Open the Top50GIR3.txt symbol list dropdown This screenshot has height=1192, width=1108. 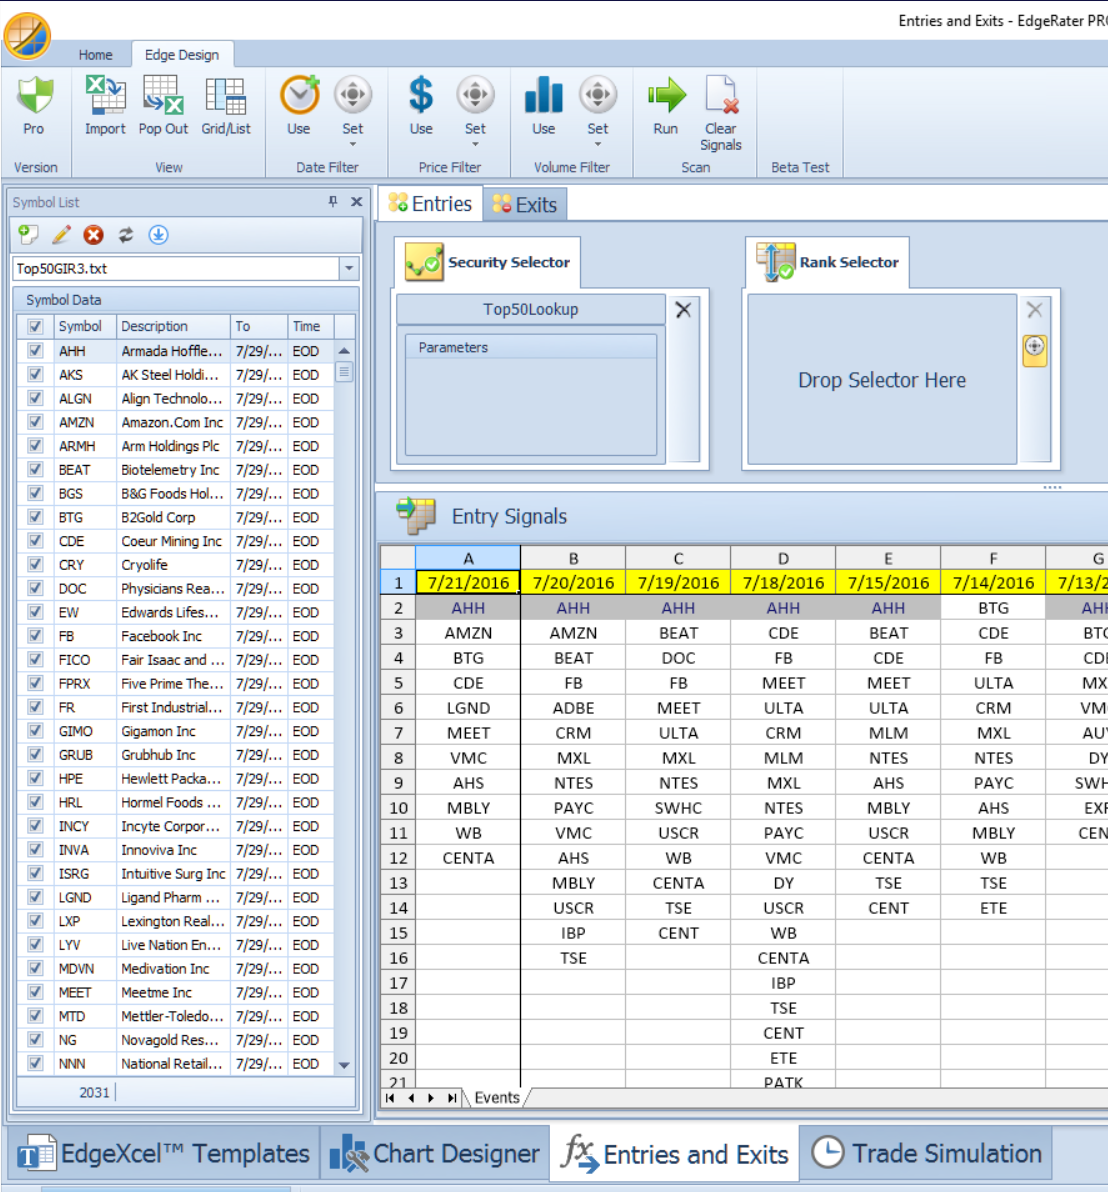pyautogui.click(x=349, y=268)
